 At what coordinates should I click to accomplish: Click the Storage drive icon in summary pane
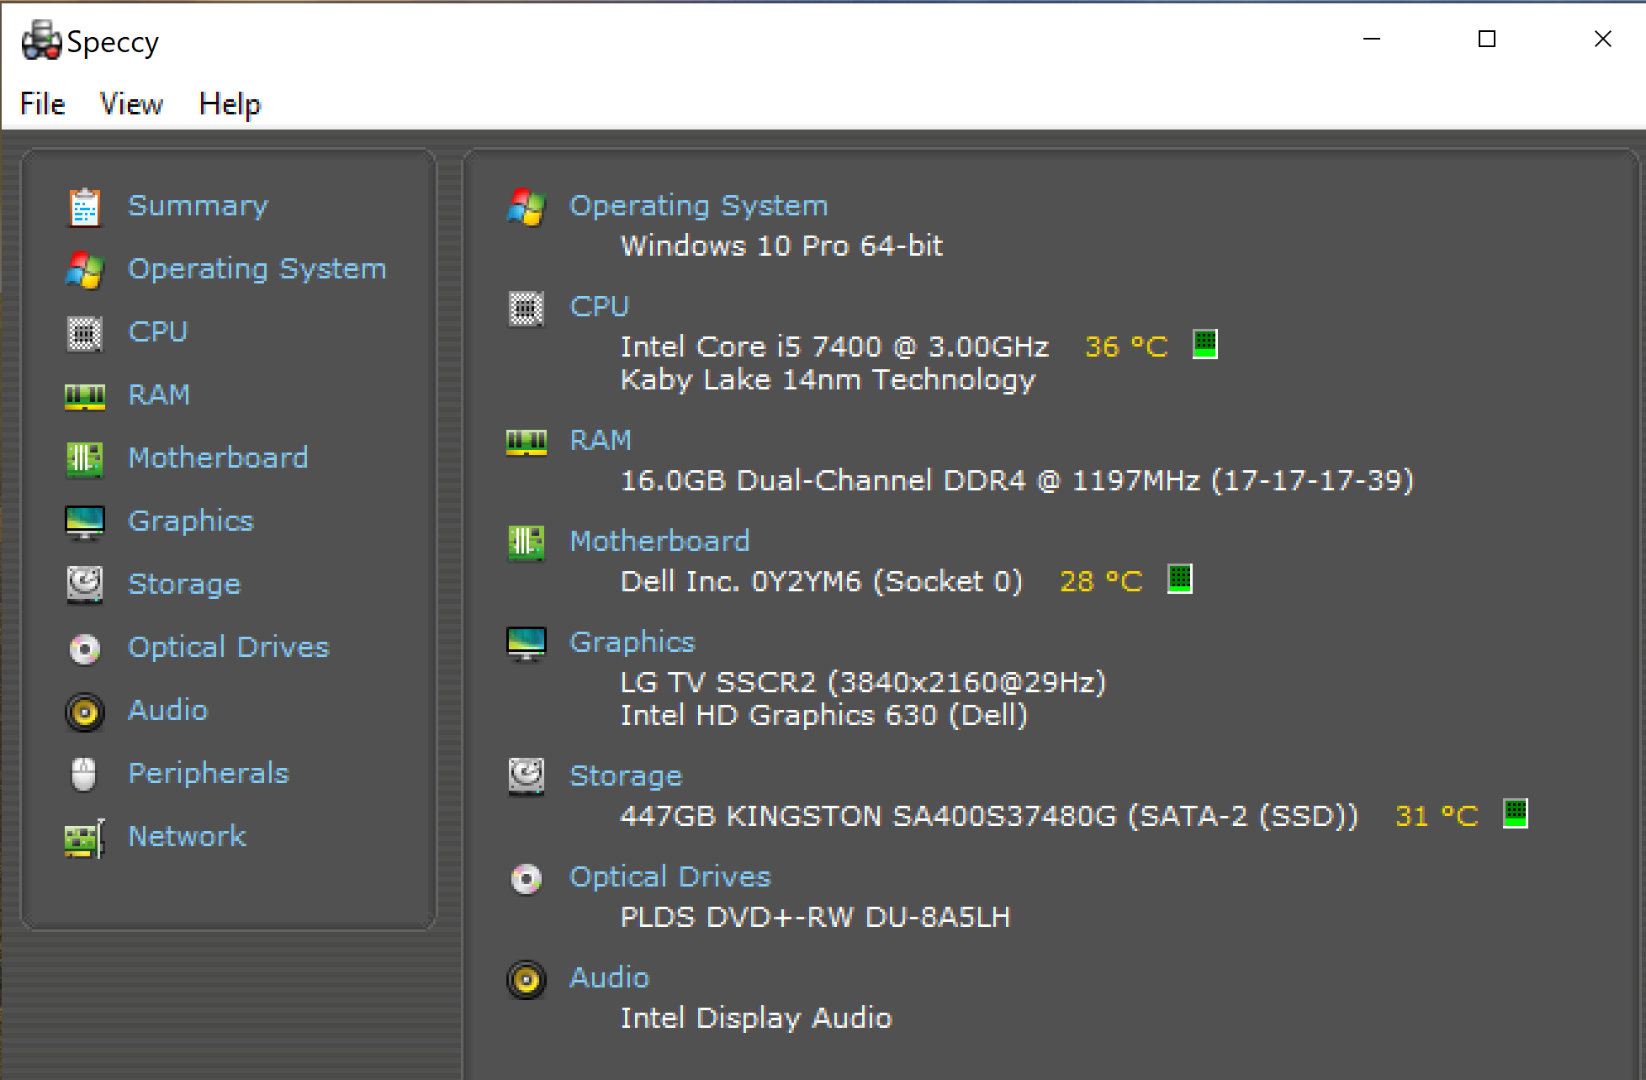(526, 777)
